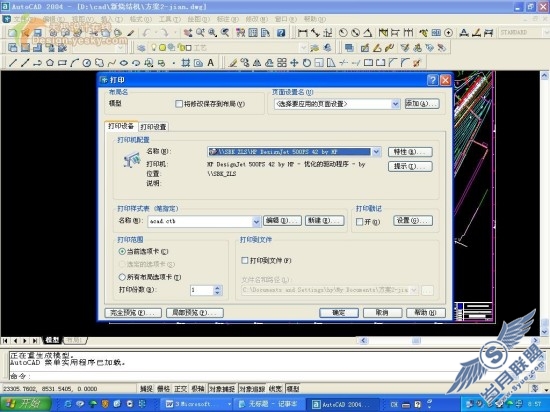Select the Line draw tool icon

13,63
